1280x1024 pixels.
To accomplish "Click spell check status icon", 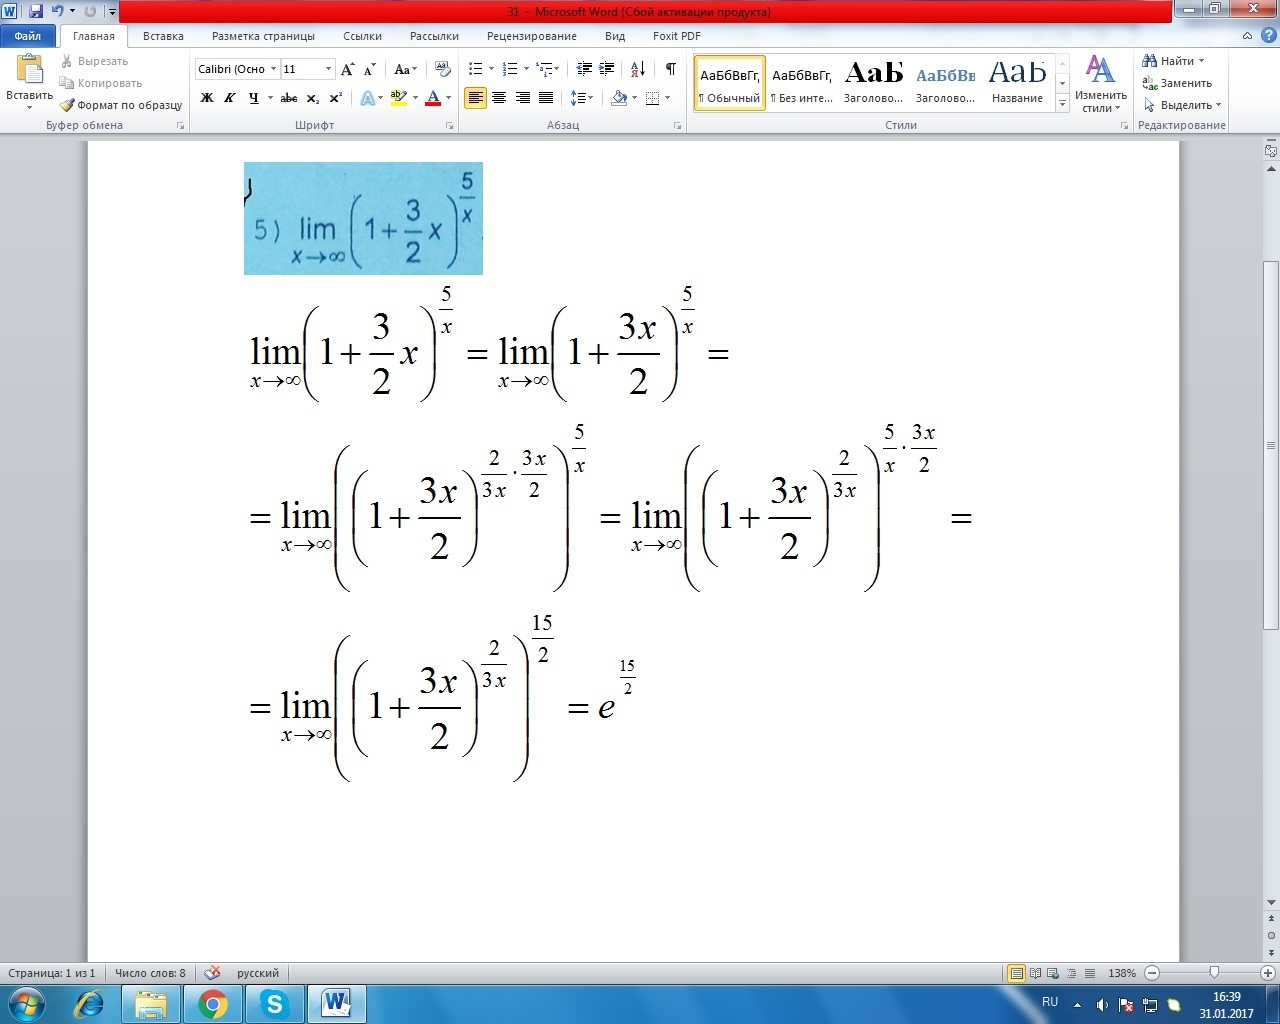I will (212, 973).
